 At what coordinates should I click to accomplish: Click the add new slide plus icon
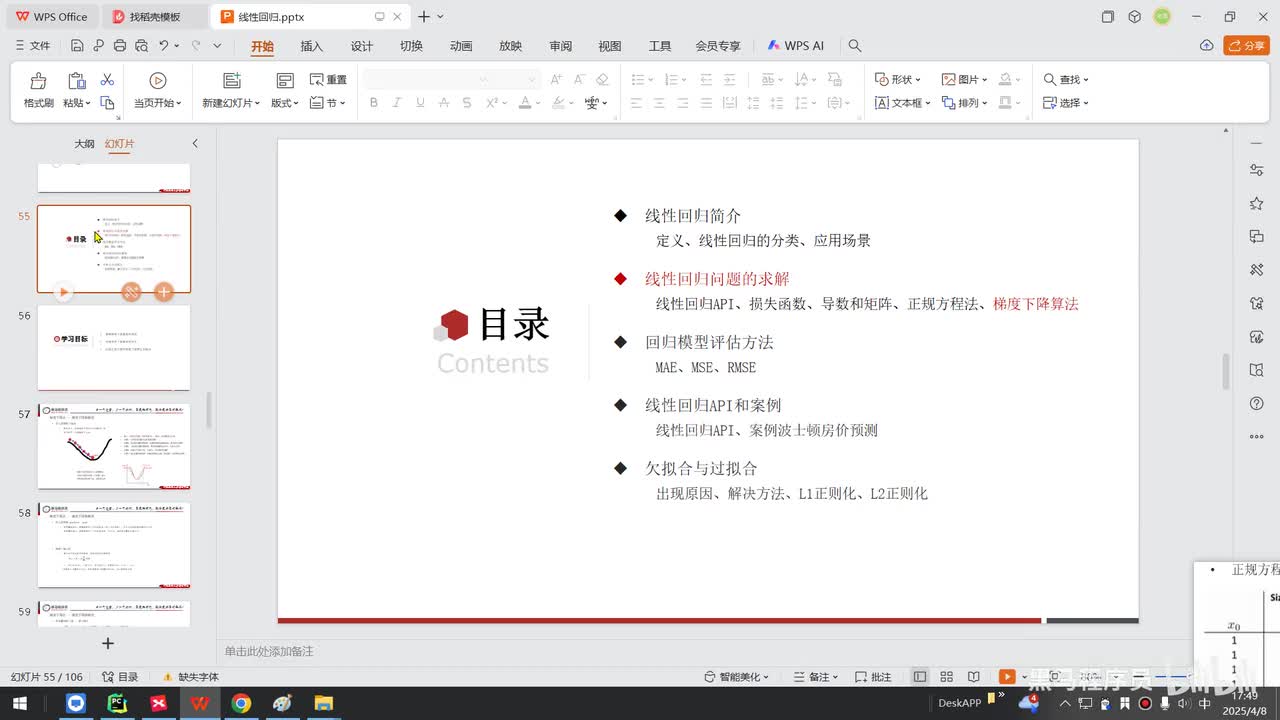(108, 643)
